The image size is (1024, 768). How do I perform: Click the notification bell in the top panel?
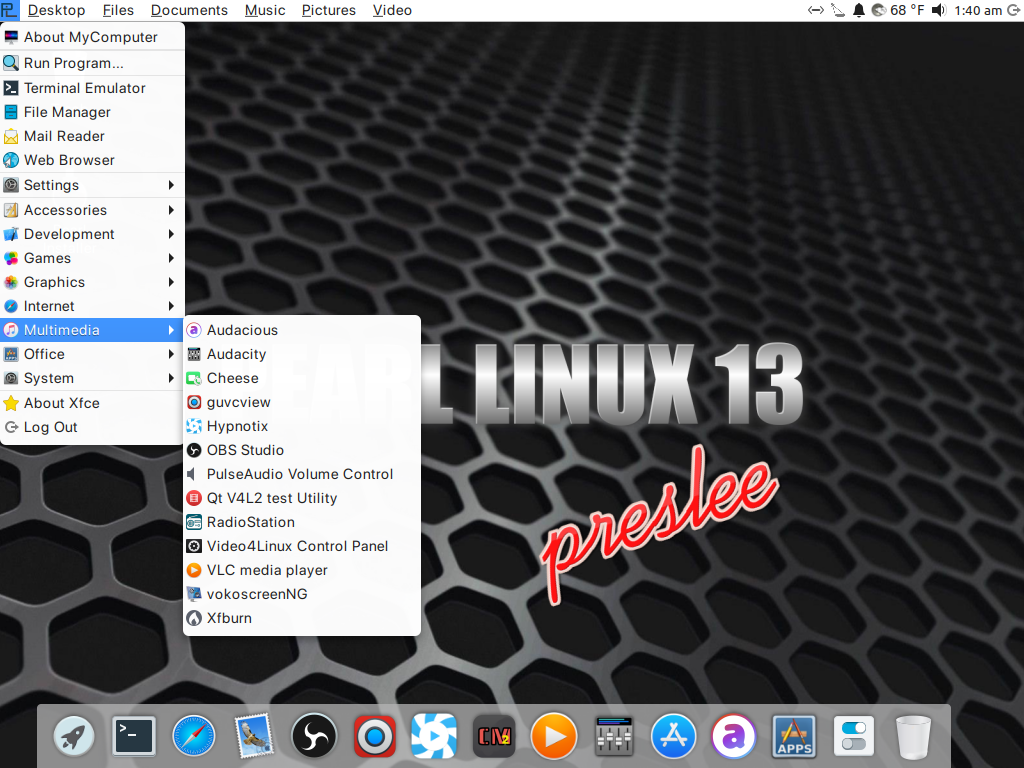tap(858, 10)
